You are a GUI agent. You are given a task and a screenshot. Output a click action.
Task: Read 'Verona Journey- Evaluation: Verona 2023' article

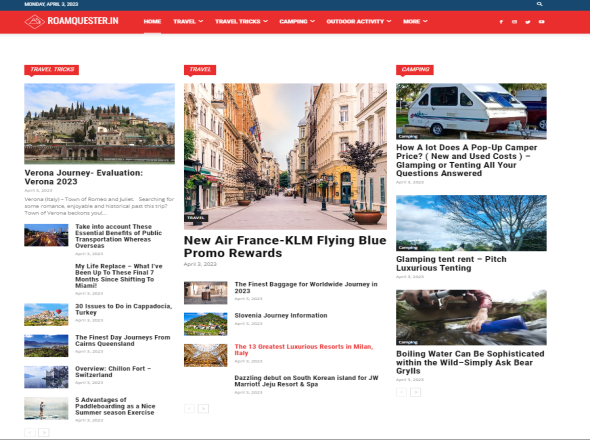84,177
